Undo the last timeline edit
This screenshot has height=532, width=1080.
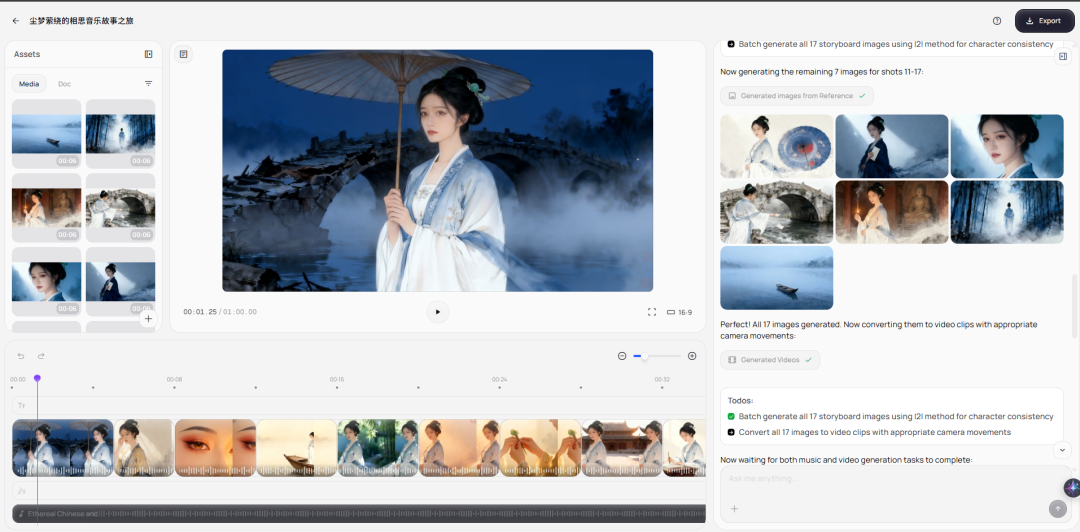click(21, 356)
